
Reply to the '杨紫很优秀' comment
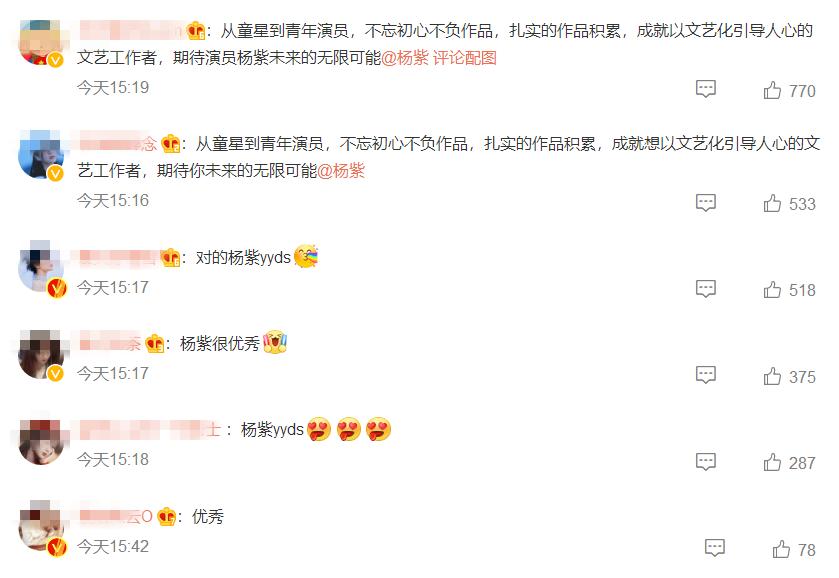(x=705, y=375)
